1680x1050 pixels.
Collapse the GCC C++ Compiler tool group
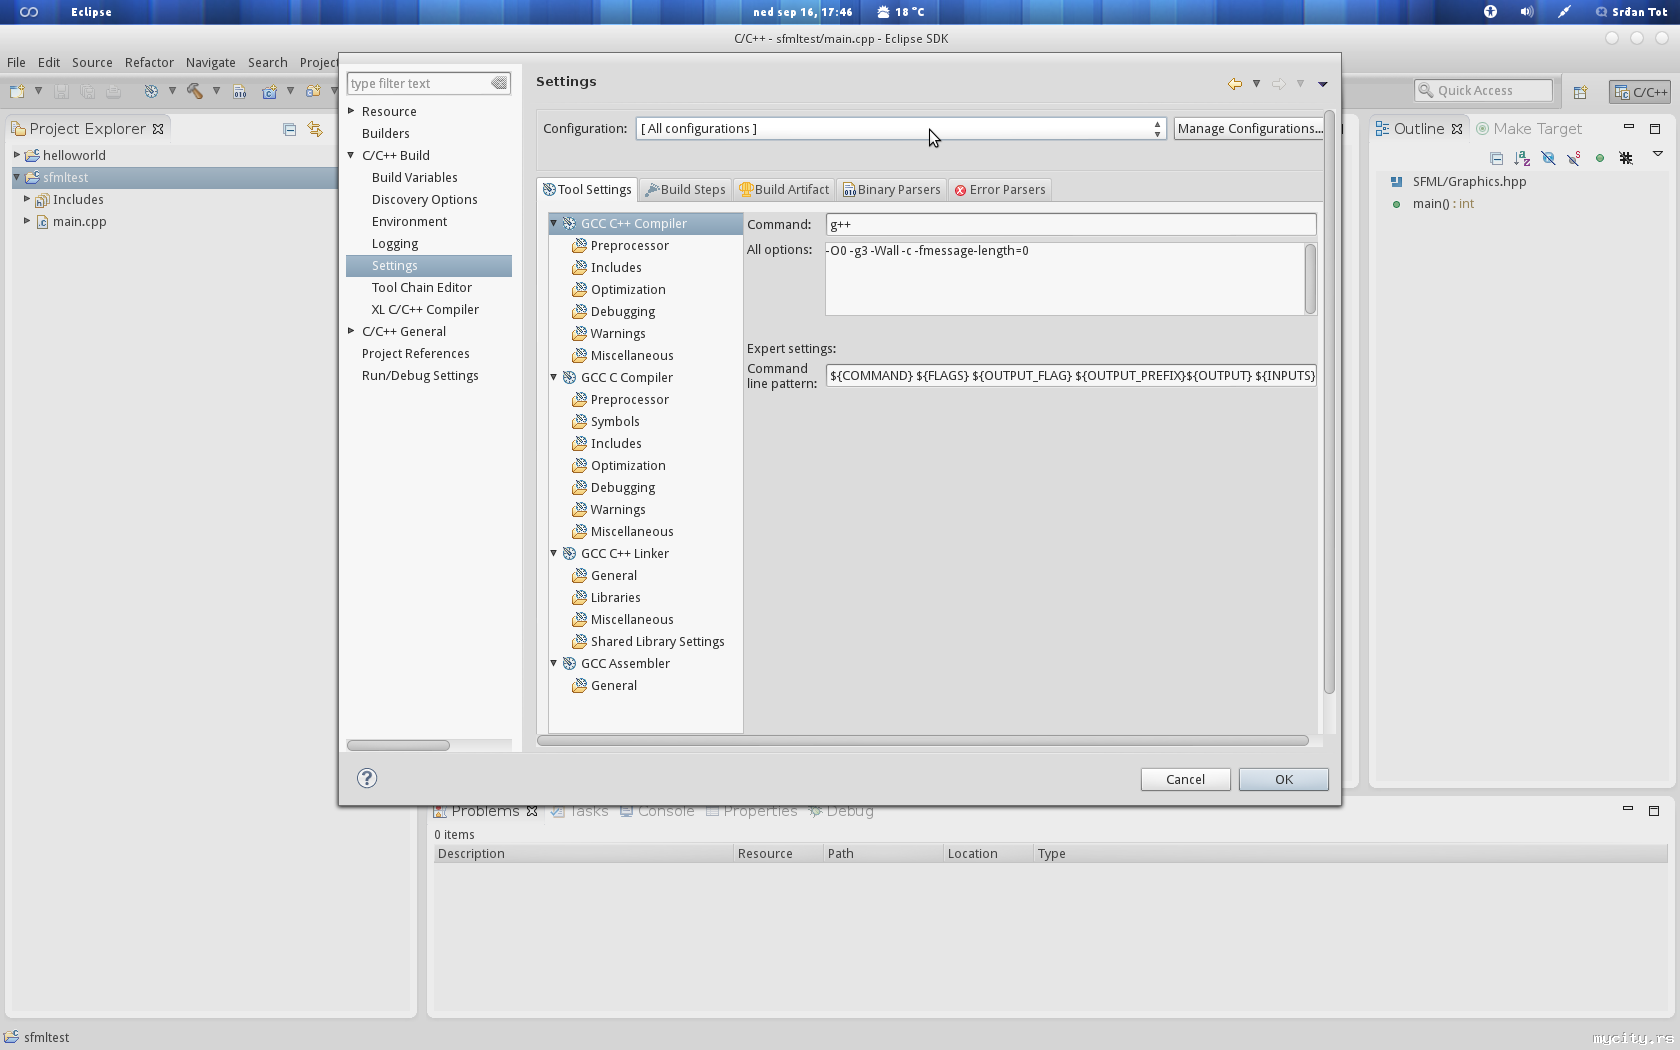(x=554, y=223)
